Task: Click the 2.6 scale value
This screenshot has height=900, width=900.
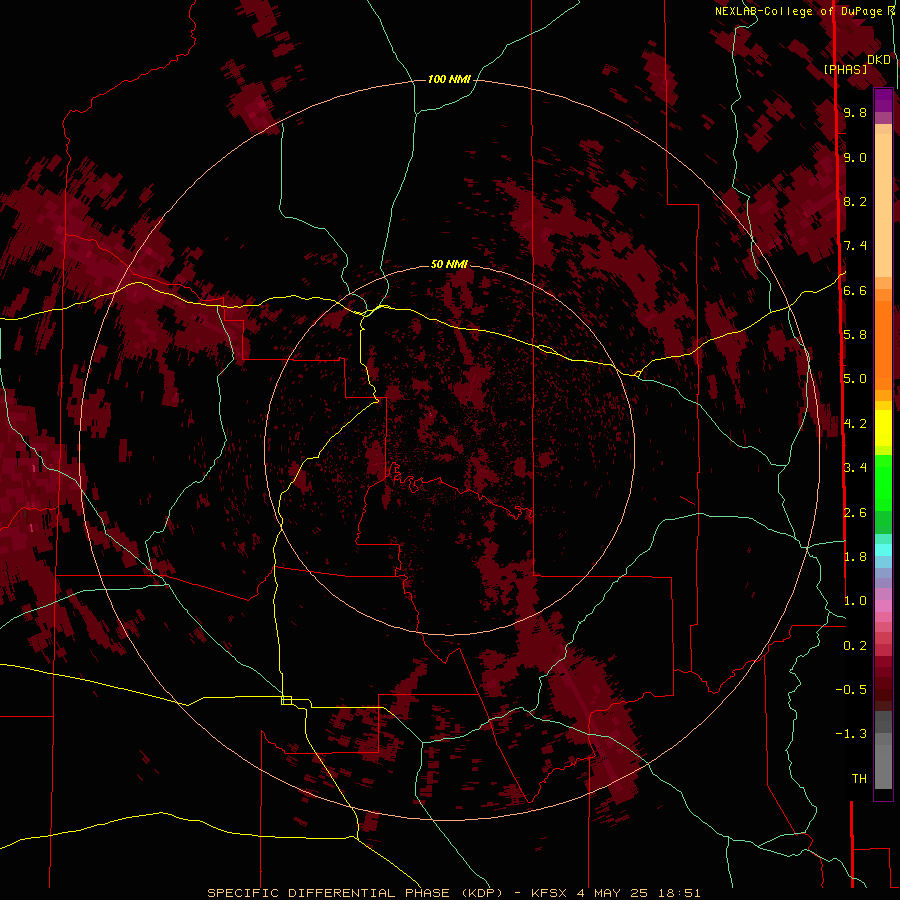Action: [855, 513]
